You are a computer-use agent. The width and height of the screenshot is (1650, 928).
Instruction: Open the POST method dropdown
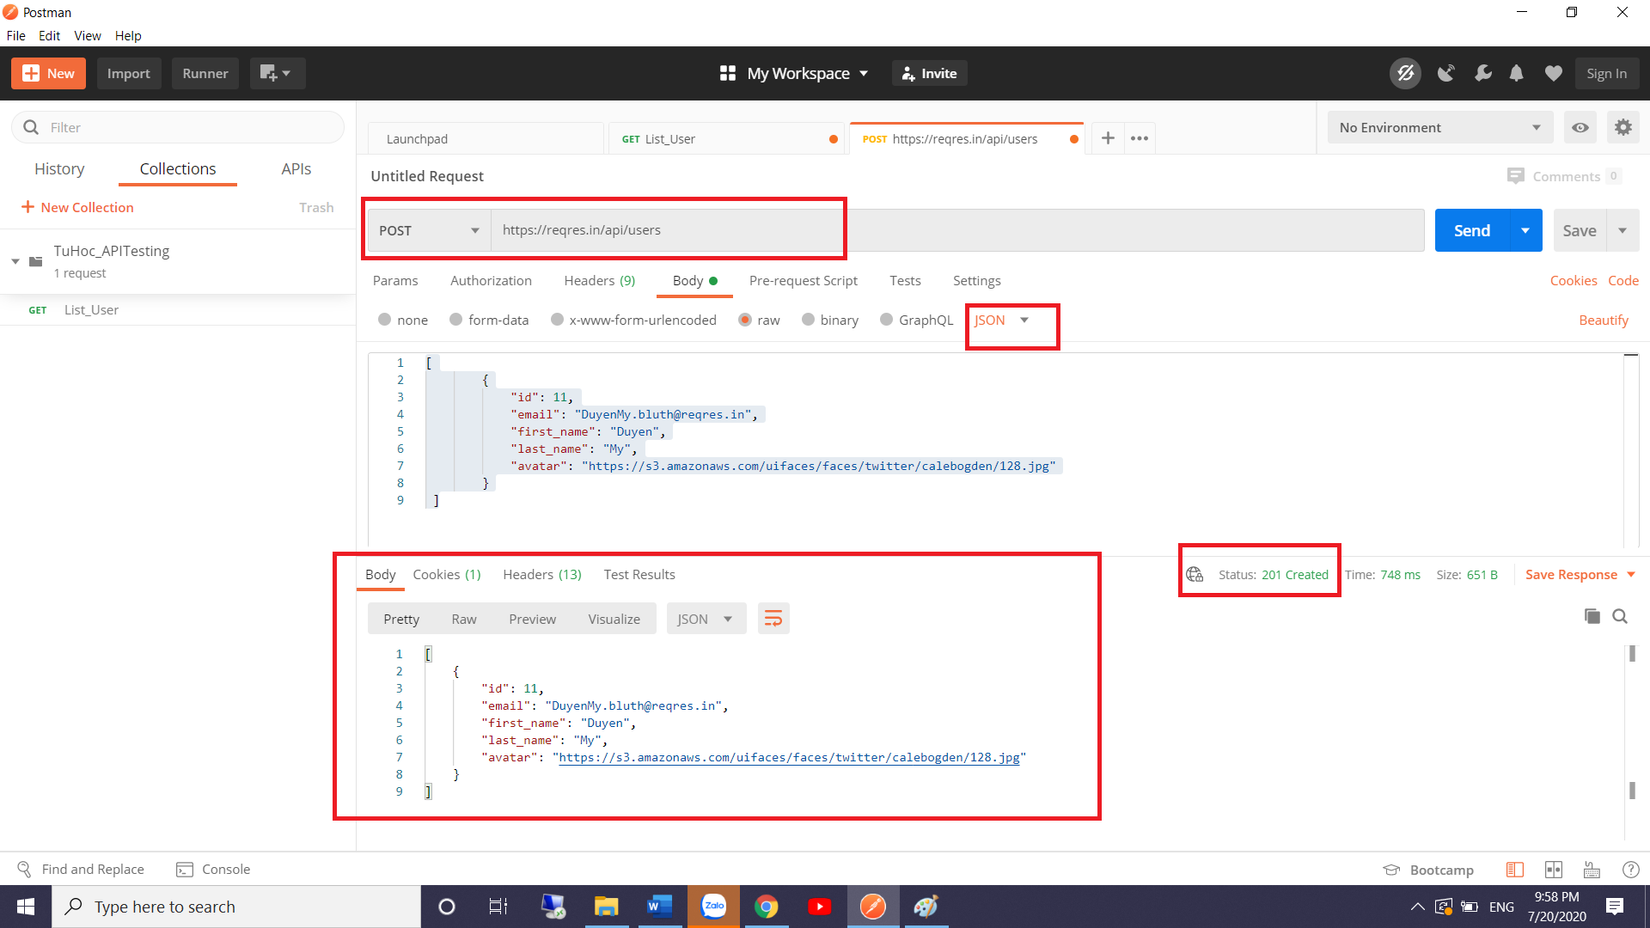click(x=429, y=230)
